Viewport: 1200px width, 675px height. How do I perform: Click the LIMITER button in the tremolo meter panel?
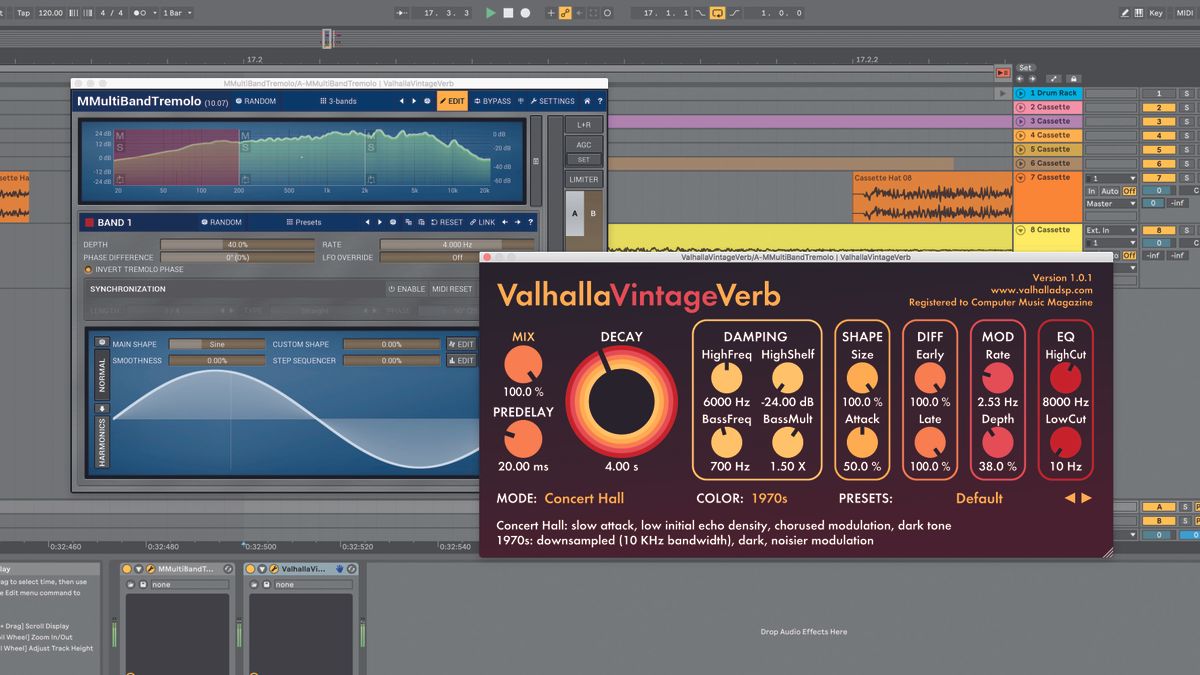pos(584,178)
